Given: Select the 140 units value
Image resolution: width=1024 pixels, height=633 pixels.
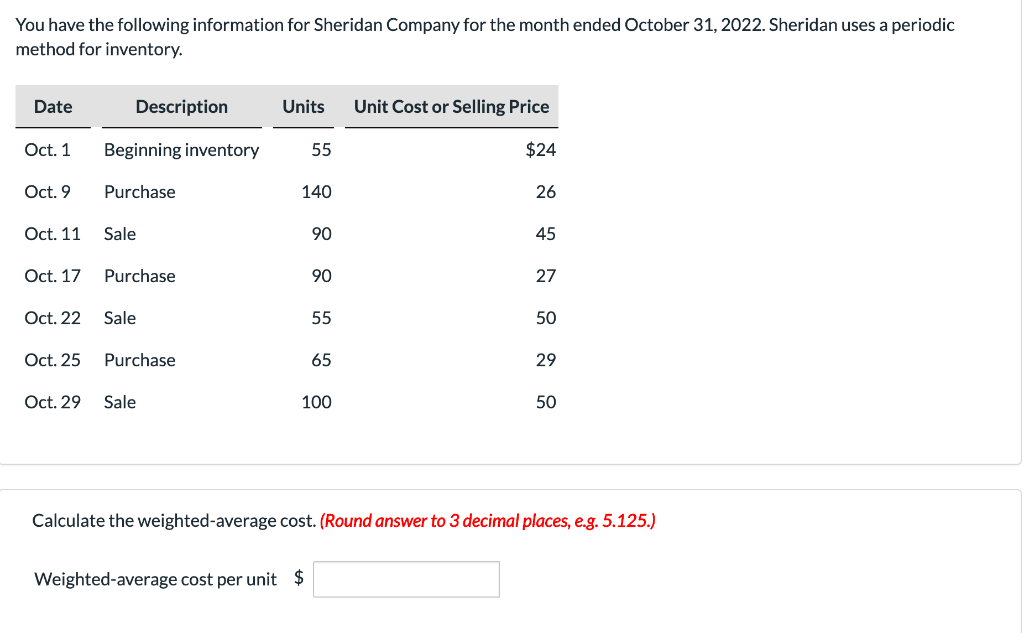Looking at the screenshot, I should [x=317, y=191].
